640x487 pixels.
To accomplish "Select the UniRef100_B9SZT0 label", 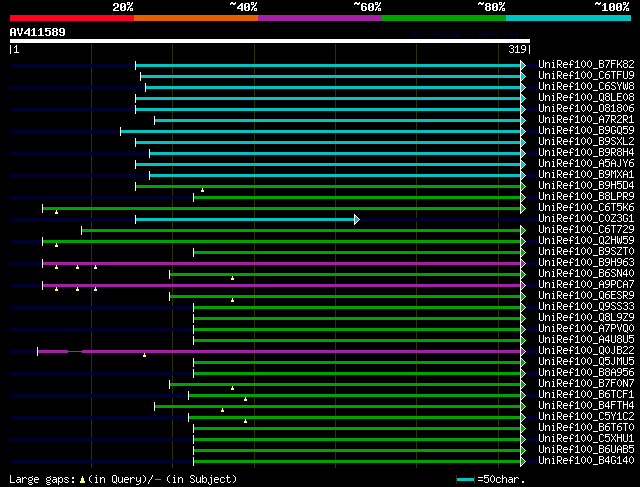I will [x=586, y=252].
